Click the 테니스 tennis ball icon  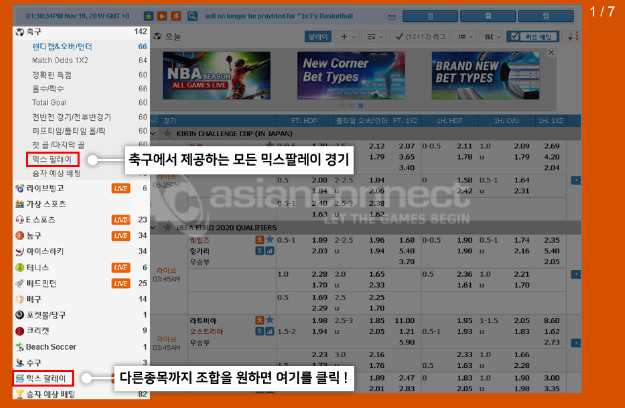[20, 267]
